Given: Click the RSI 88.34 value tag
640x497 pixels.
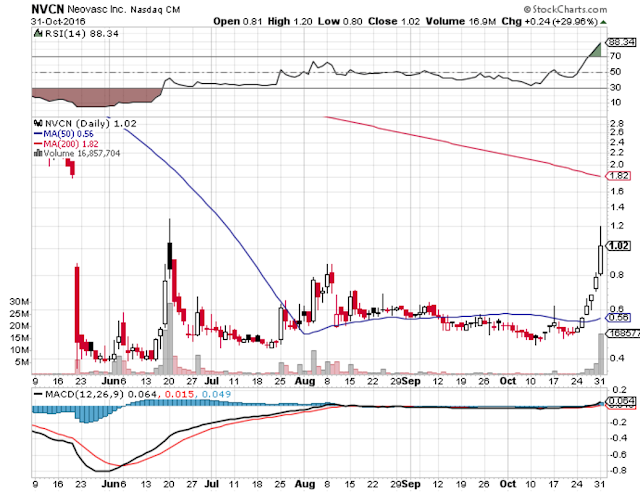Looking at the screenshot, I should click(x=620, y=42).
